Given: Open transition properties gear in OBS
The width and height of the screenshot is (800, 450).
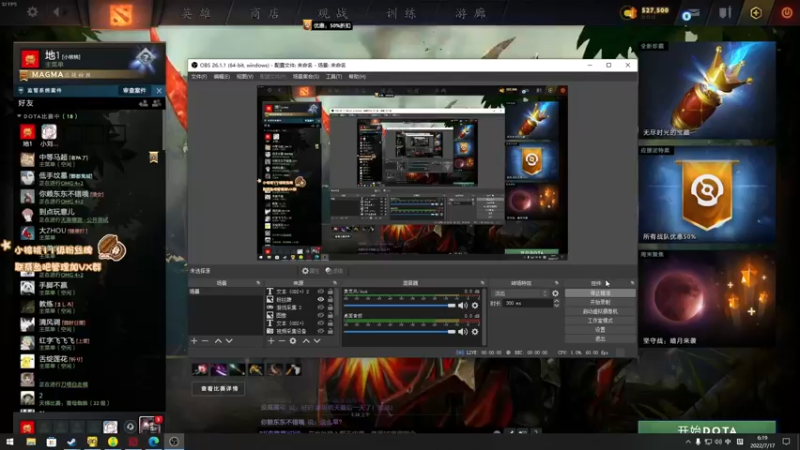Looking at the screenshot, I should 555,293.
